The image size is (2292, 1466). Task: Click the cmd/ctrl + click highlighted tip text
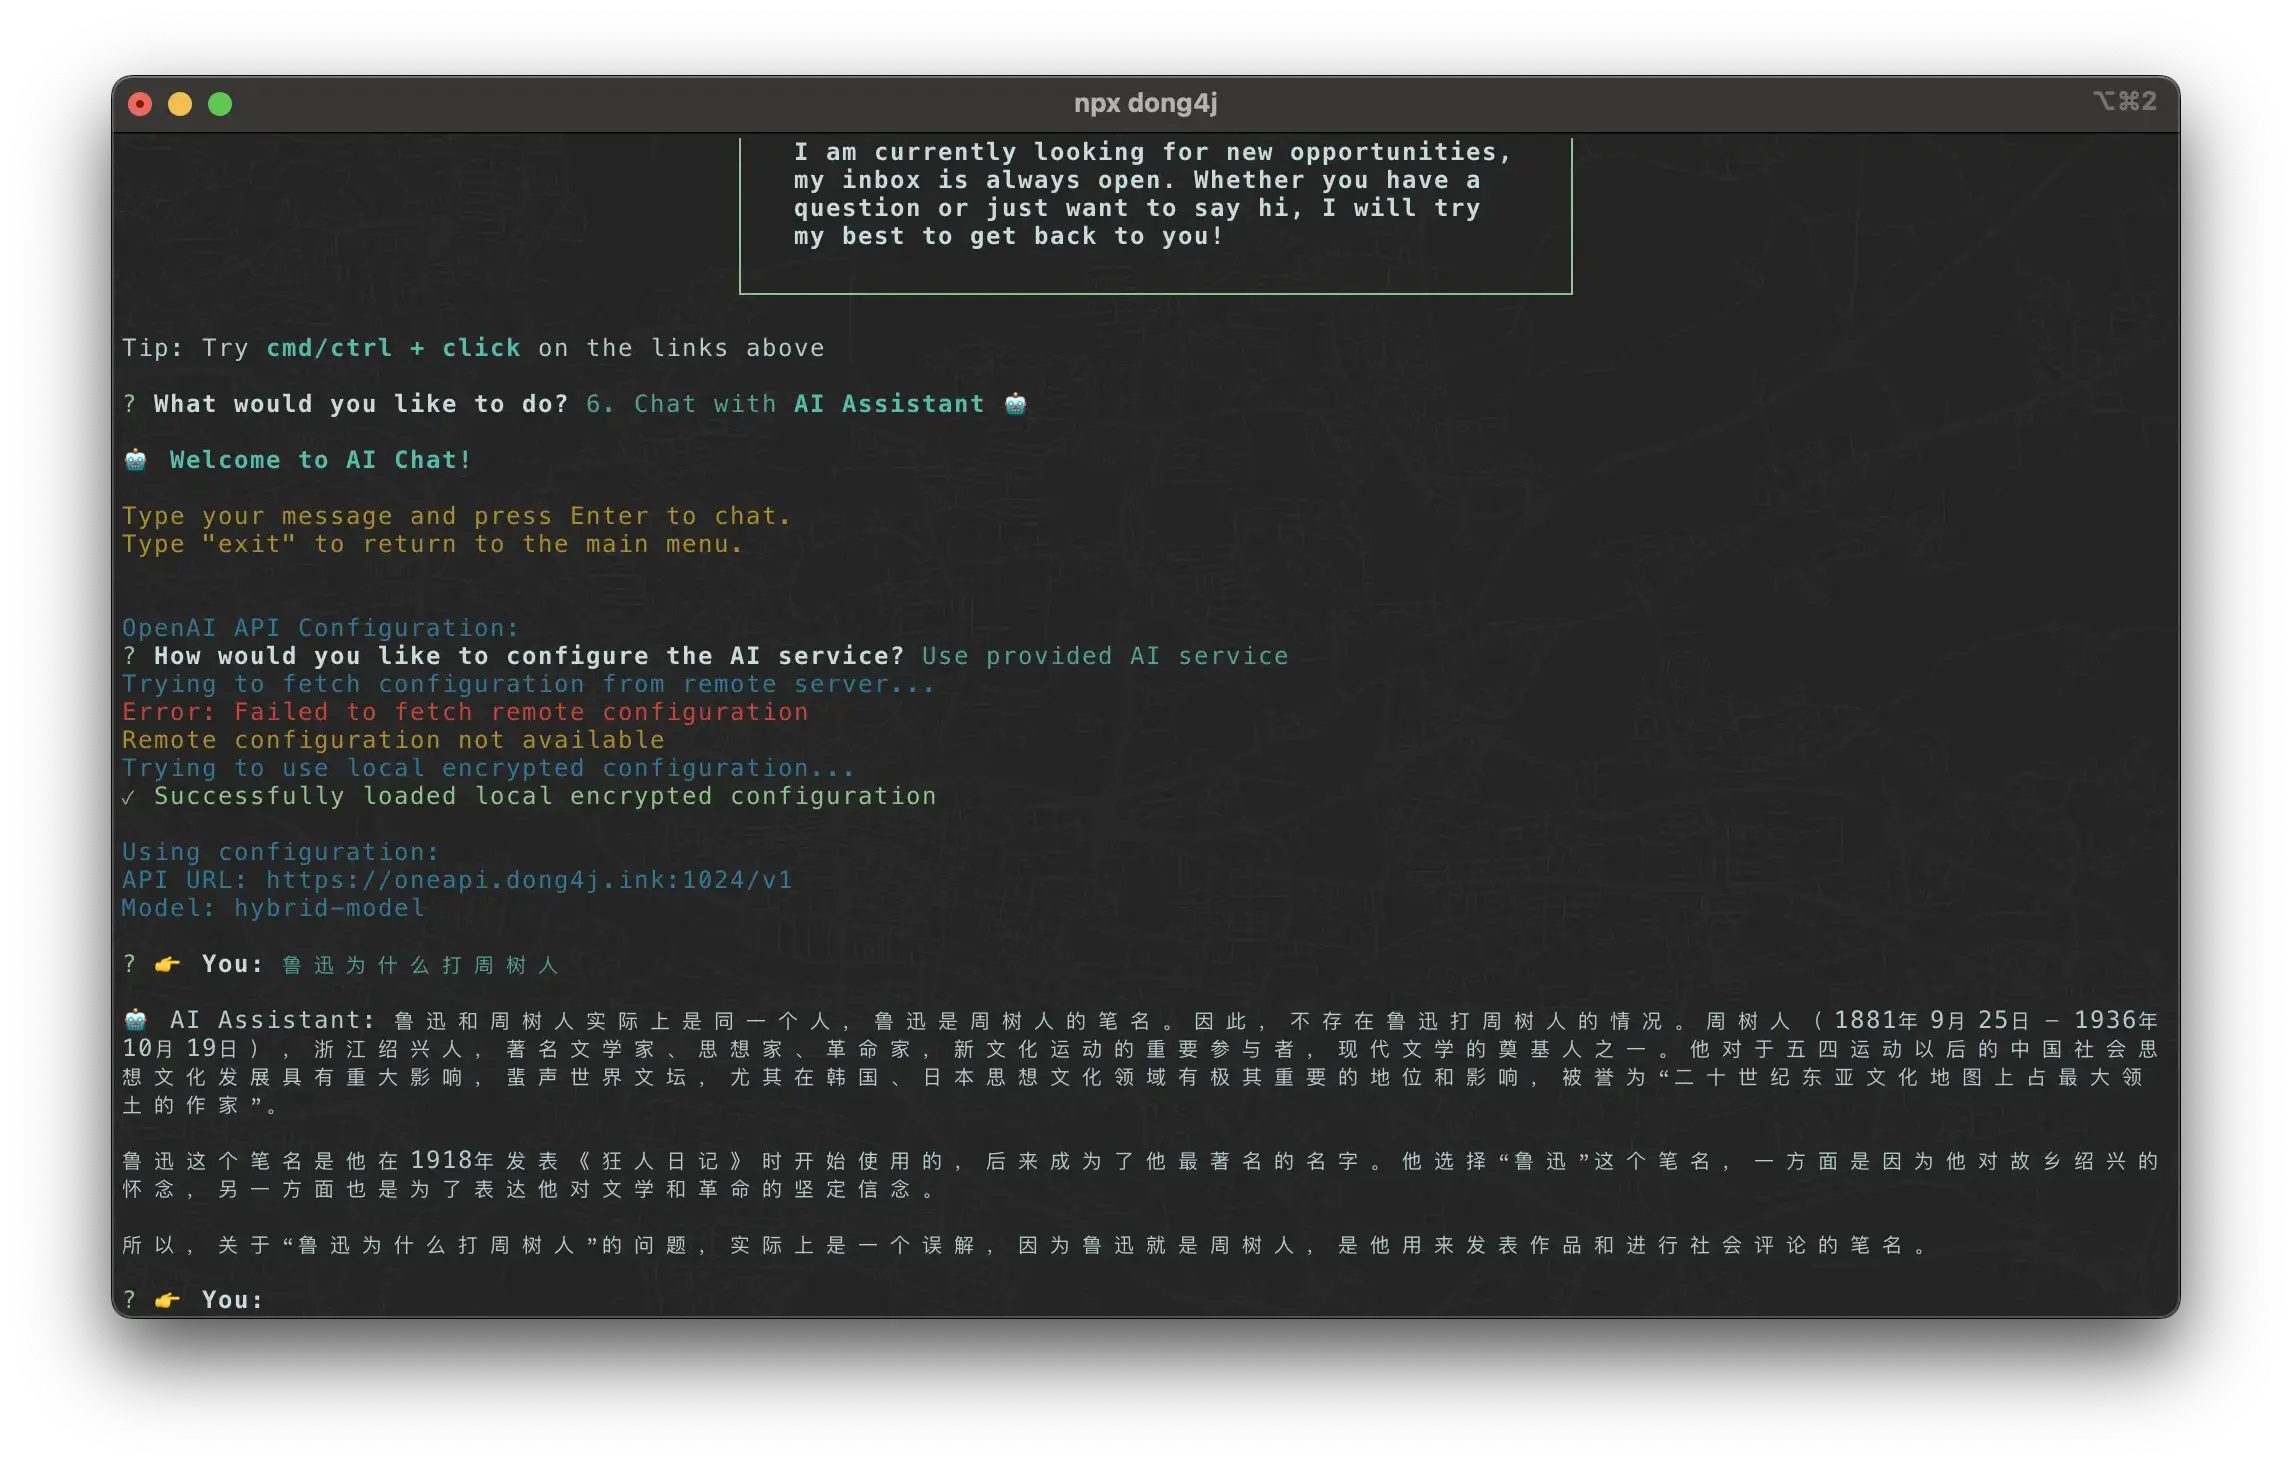(393, 348)
